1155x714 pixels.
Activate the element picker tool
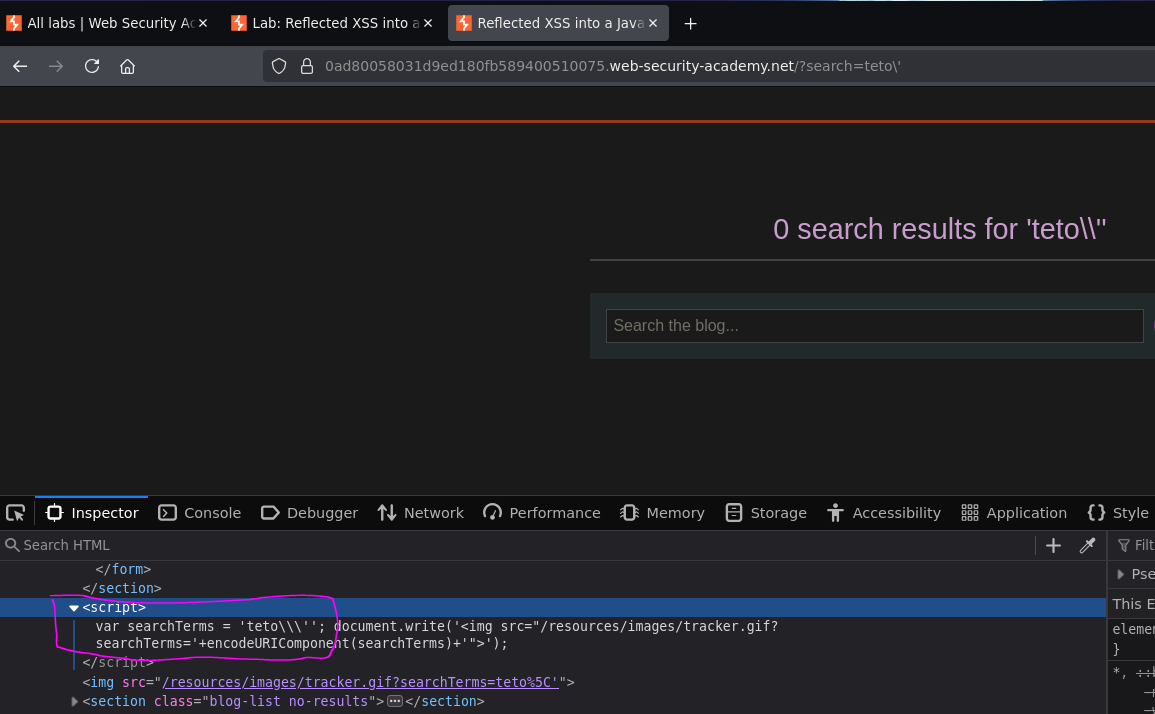(x=15, y=513)
